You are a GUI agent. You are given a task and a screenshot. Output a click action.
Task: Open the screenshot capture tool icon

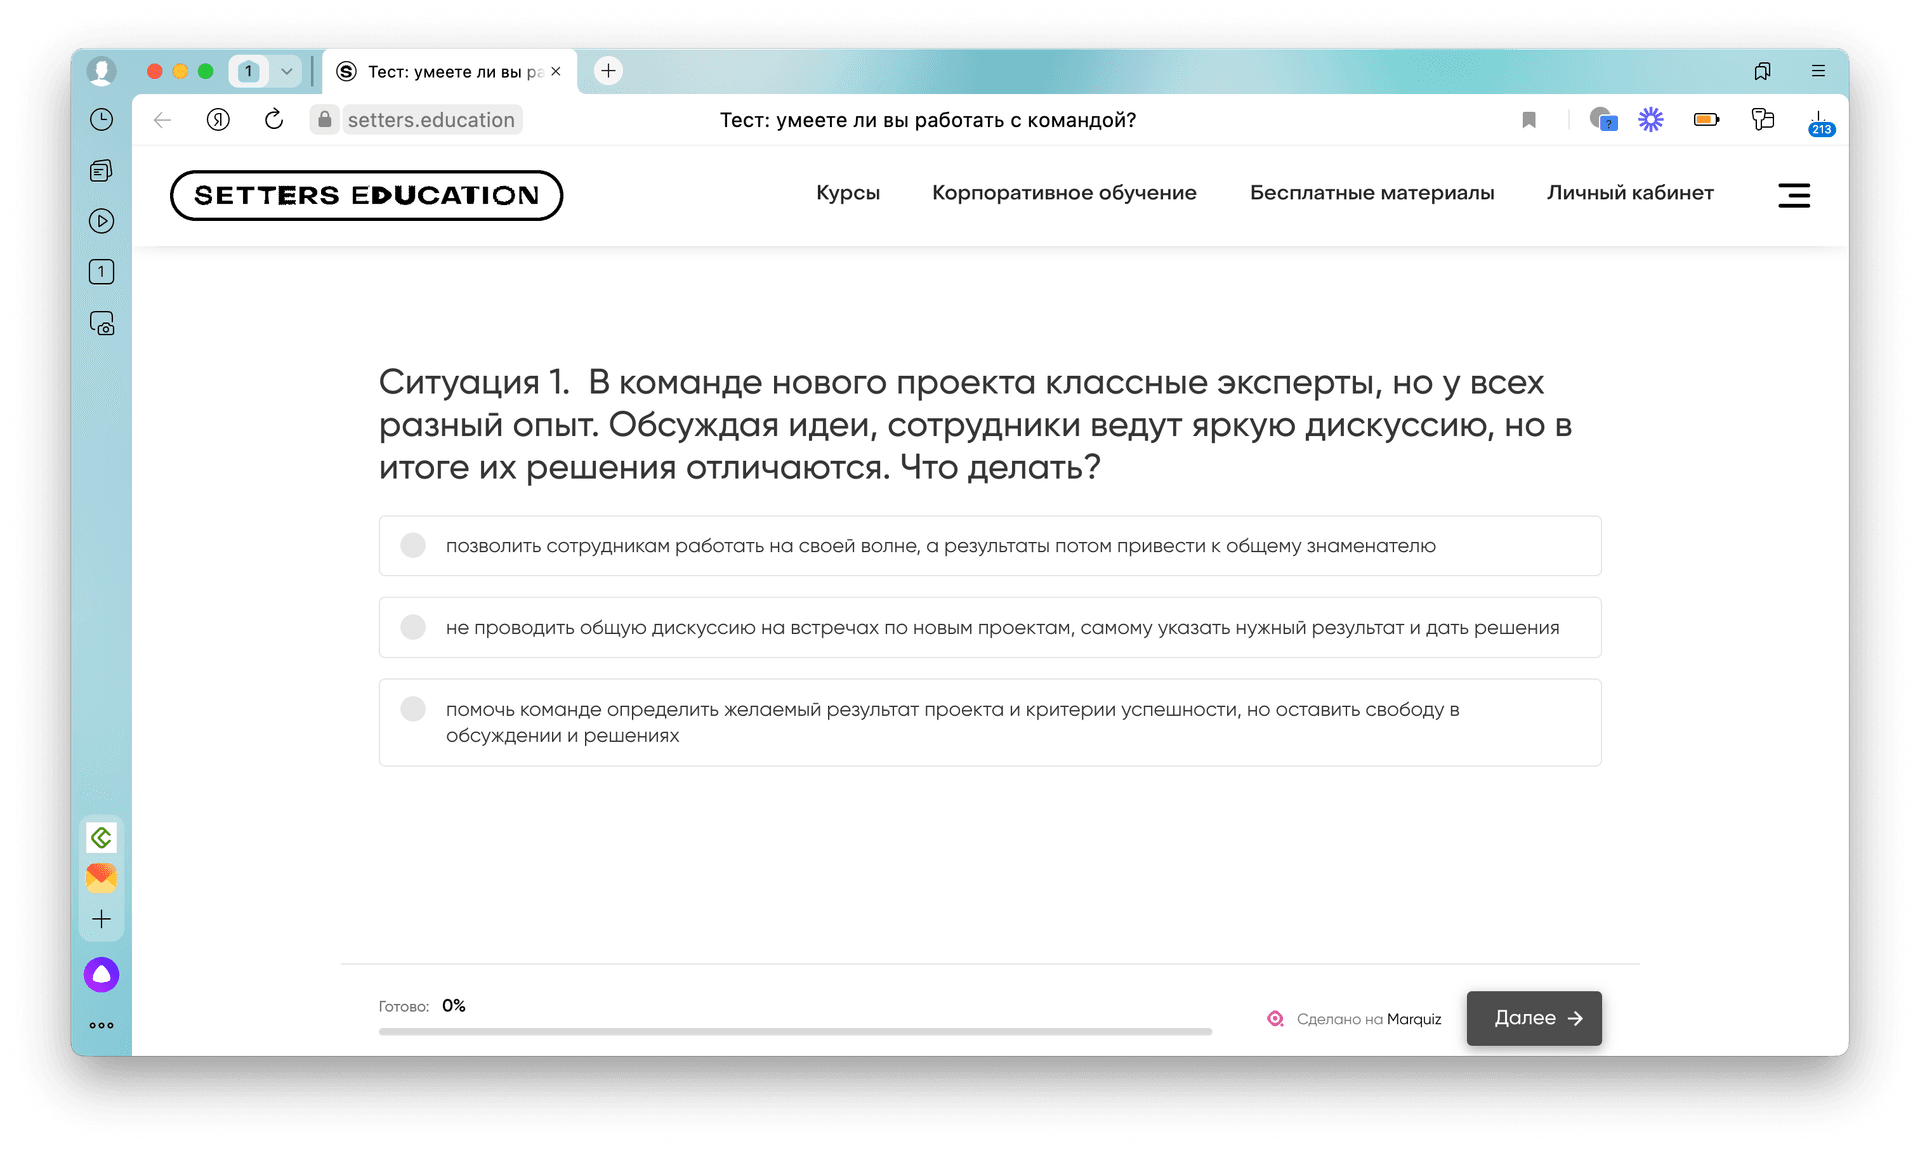[101, 324]
